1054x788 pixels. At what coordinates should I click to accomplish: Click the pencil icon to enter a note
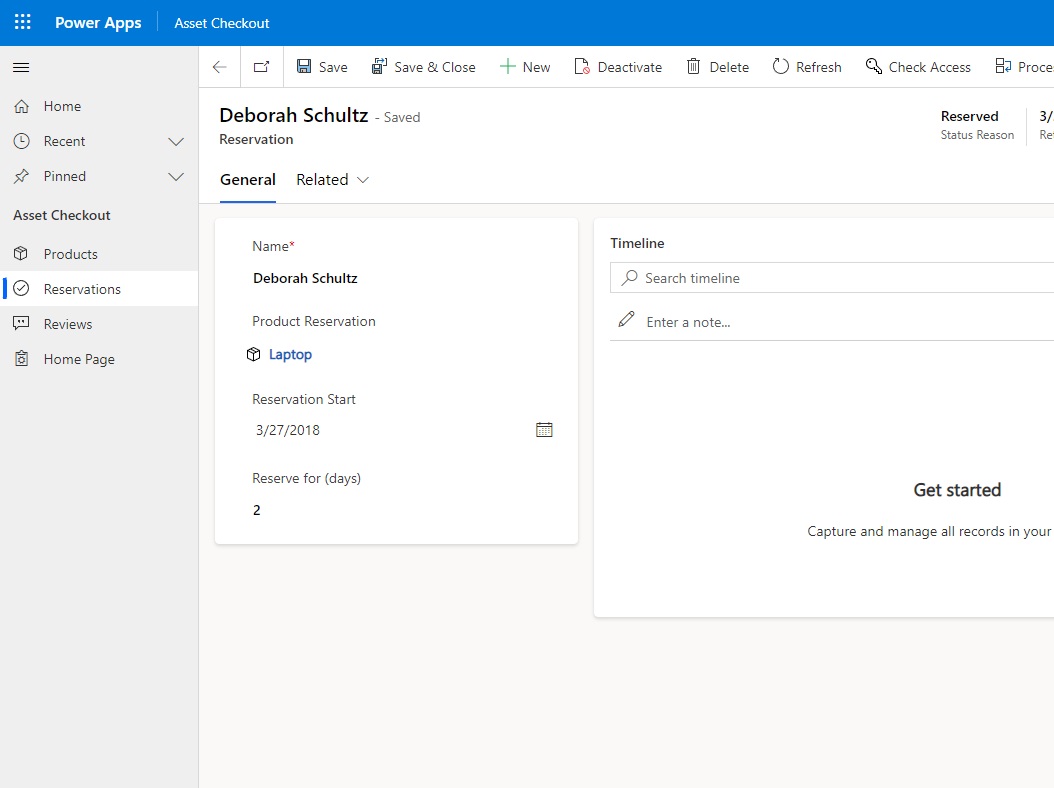(x=625, y=320)
